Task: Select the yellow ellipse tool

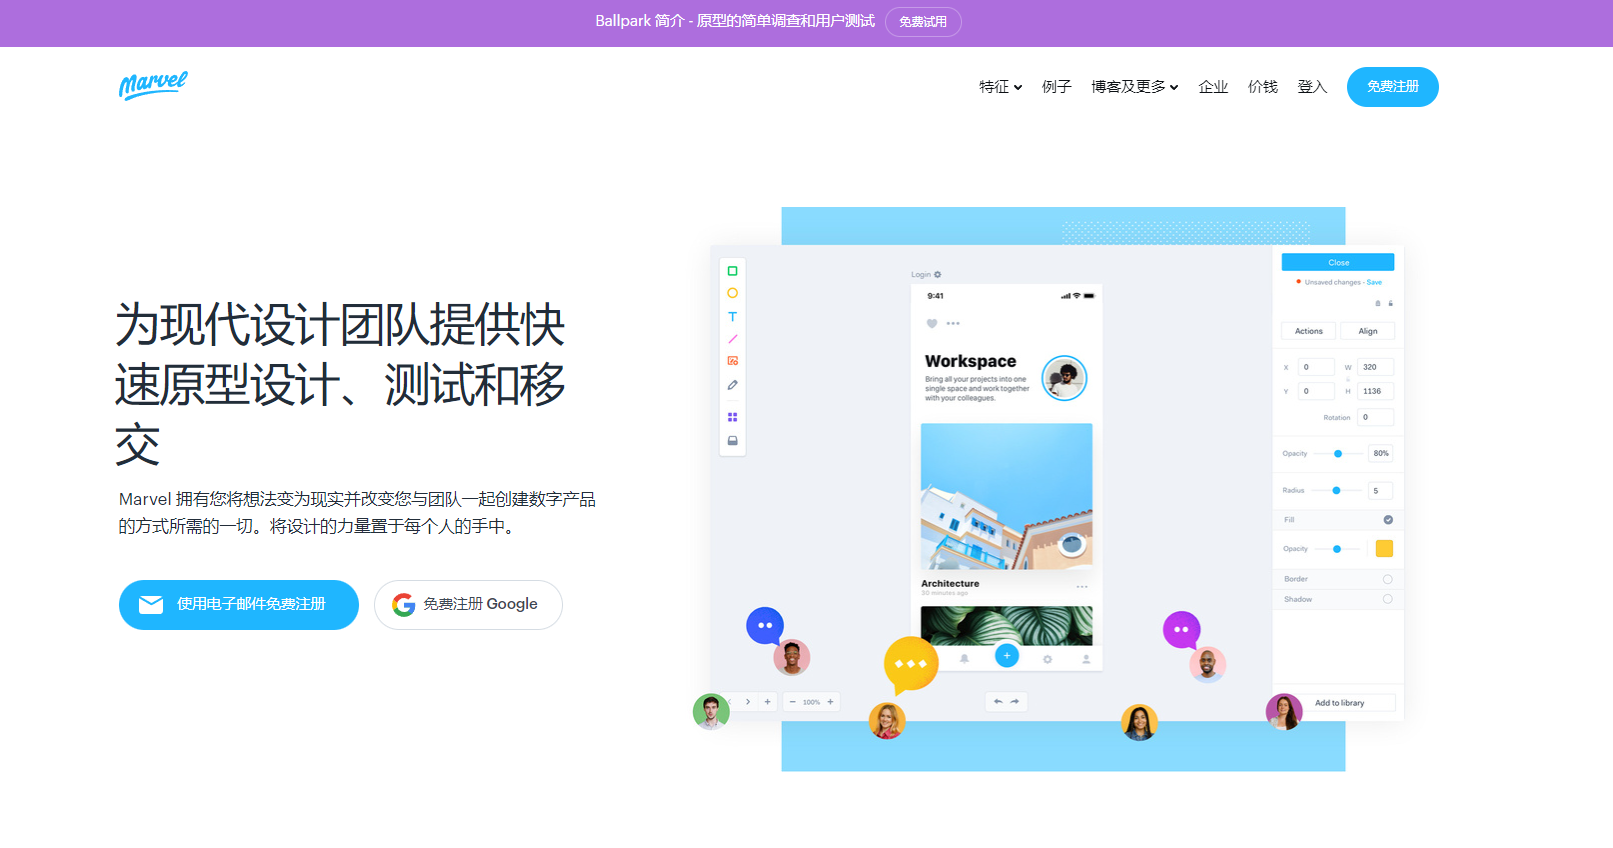Action: point(732,293)
